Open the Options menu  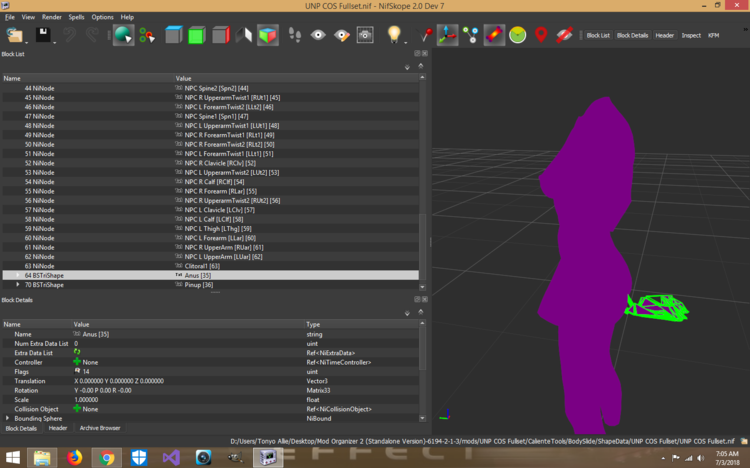click(x=102, y=17)
